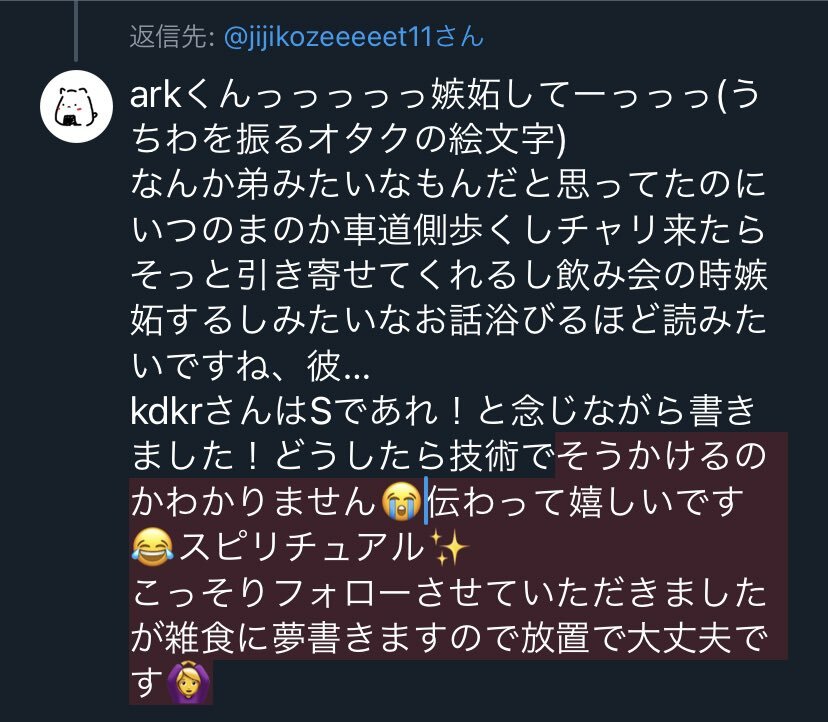Click the line そっと引き寄せてくれるし飲み会の時嫉
The height and width of the screenshot is (722, 828).
[x=448, y=275]
